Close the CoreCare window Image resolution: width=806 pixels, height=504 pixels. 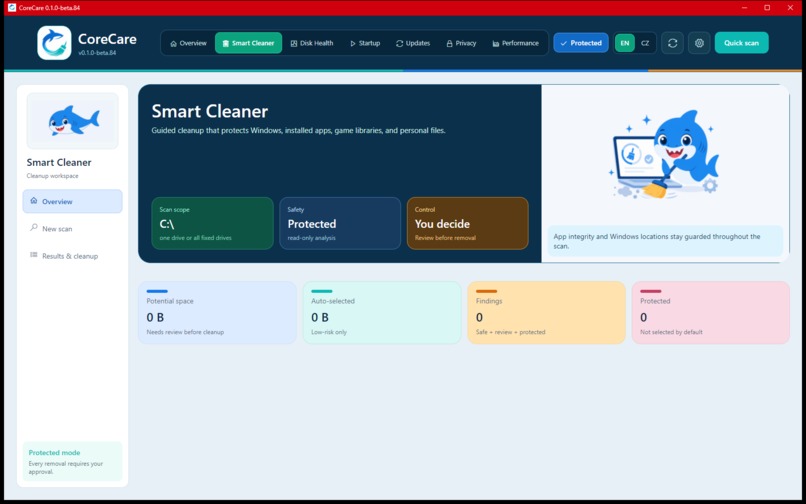click(790, 8)
